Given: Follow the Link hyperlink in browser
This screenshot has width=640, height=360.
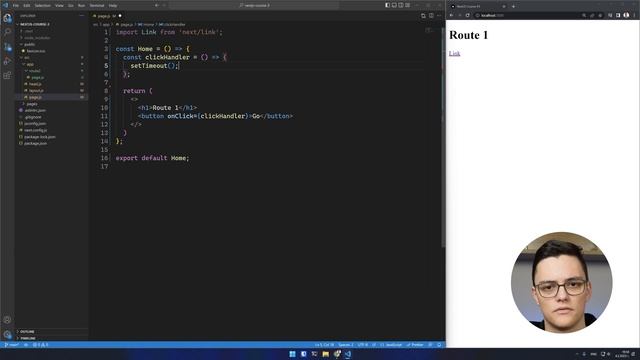Looking at the screenshot, I should 454,53.
